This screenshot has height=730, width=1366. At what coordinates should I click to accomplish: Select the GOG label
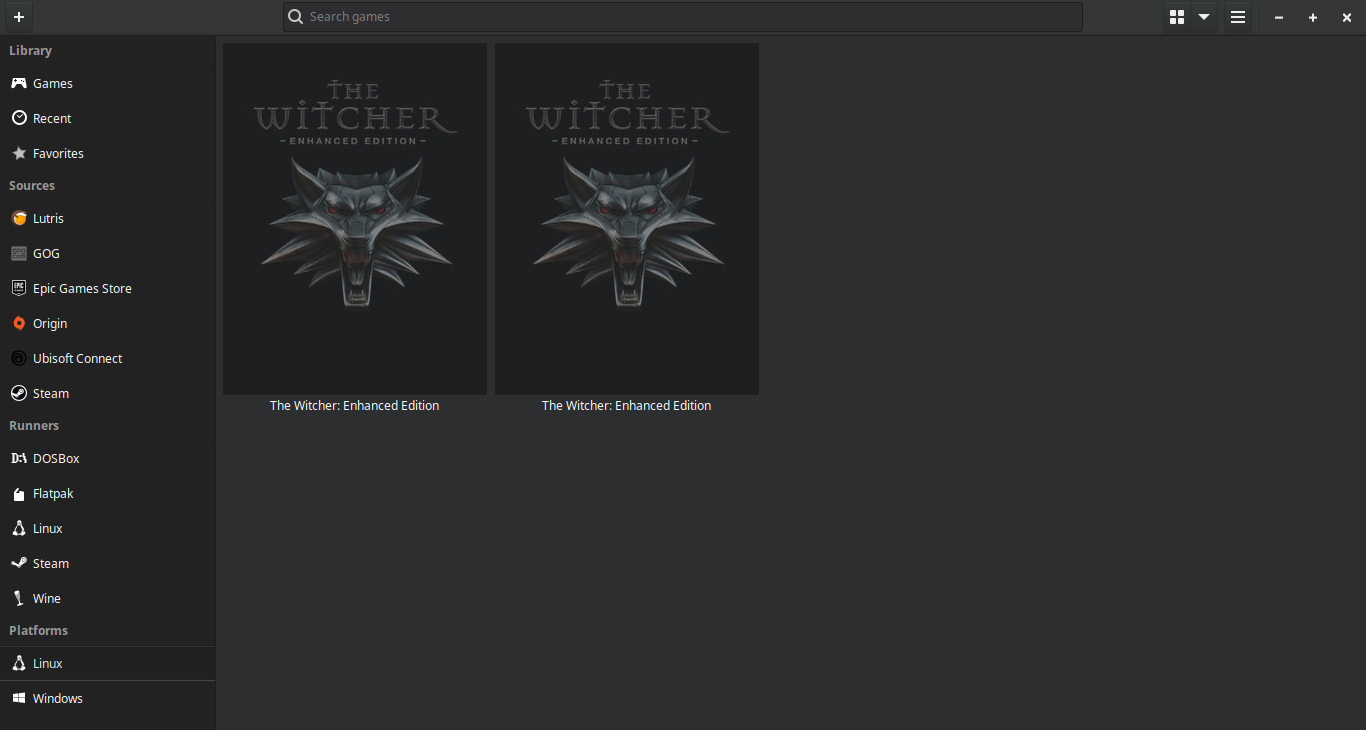point(46,254)
